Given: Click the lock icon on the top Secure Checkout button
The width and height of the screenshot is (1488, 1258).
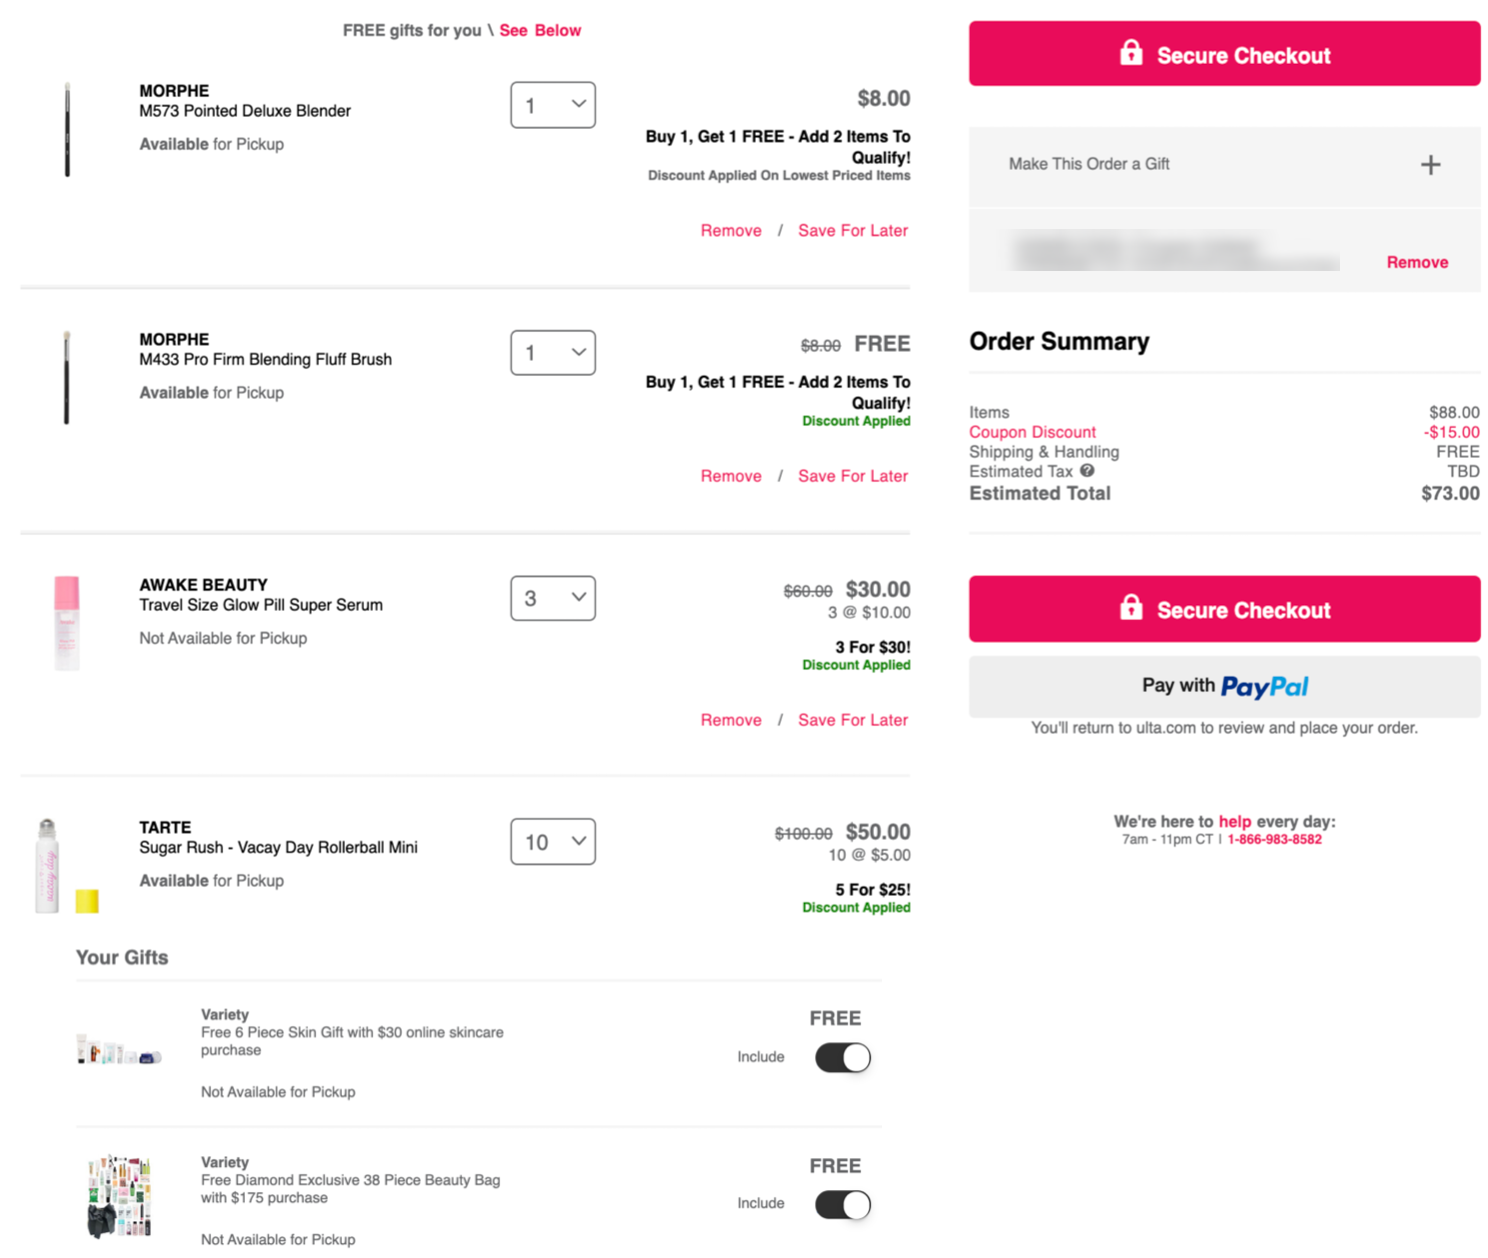Looking at the screenshot, I should pos(1131,53).
